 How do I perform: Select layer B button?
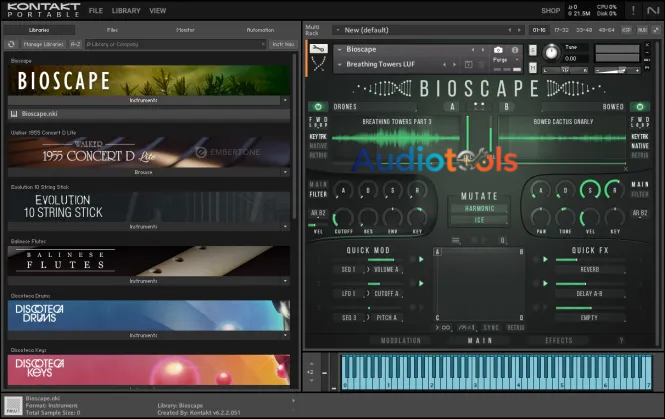point(506,107)
